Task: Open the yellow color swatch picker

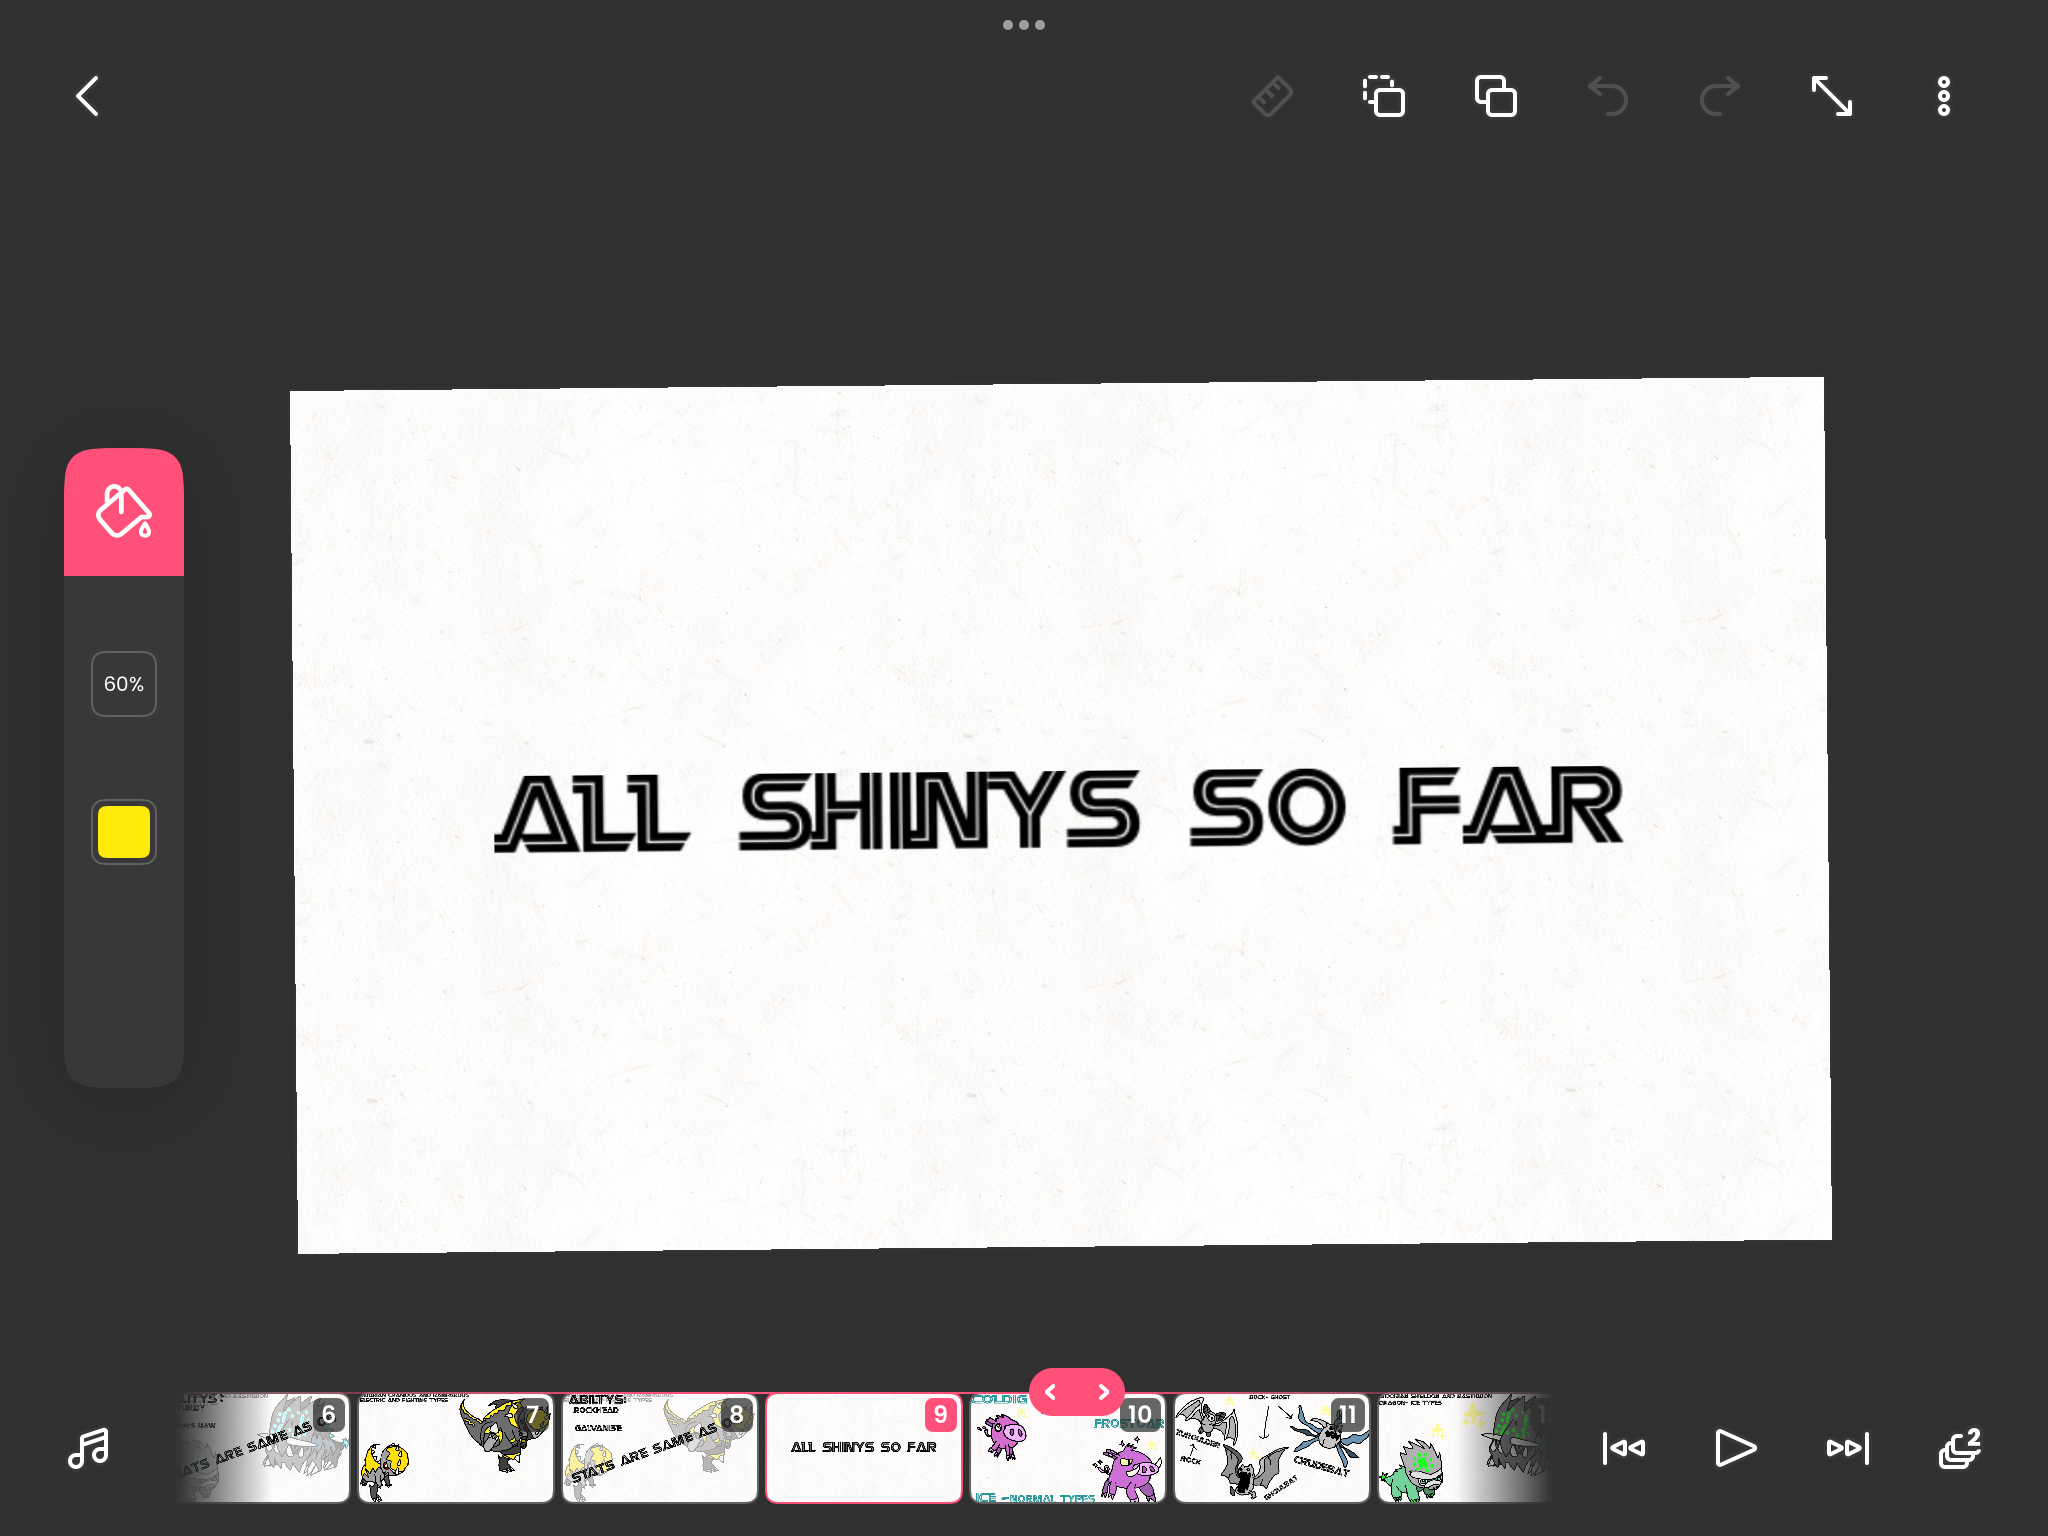Action: click(x=124, y=832)
